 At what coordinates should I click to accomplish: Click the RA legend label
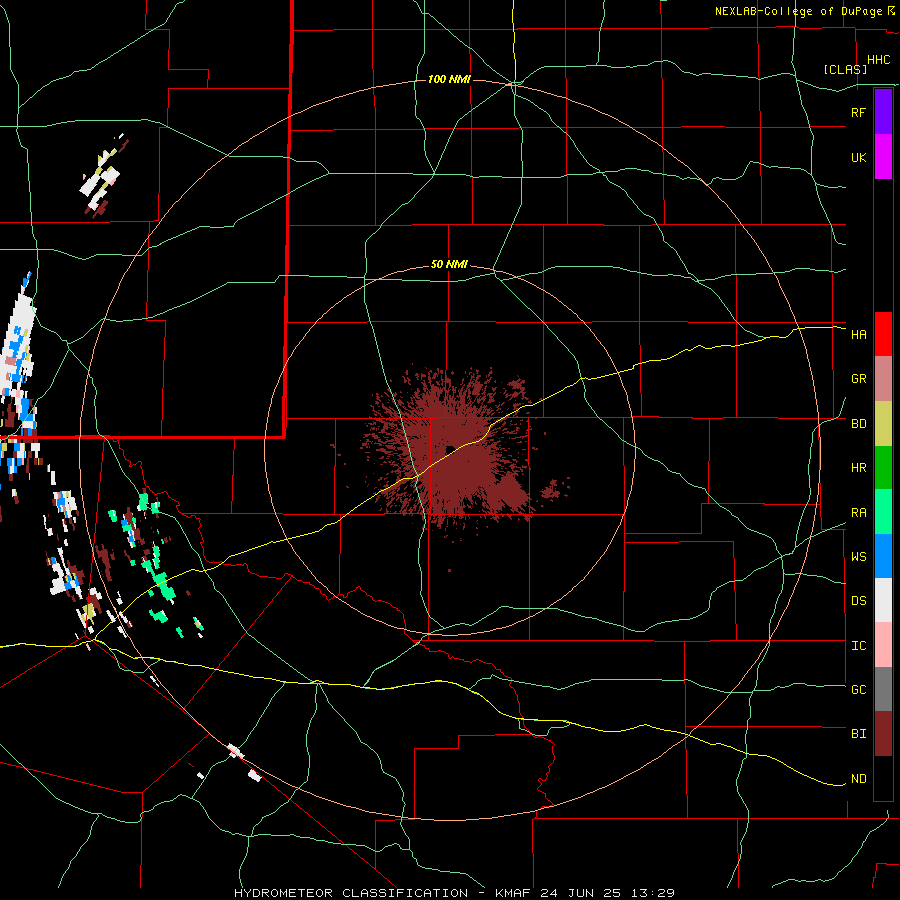pos(858,513)
